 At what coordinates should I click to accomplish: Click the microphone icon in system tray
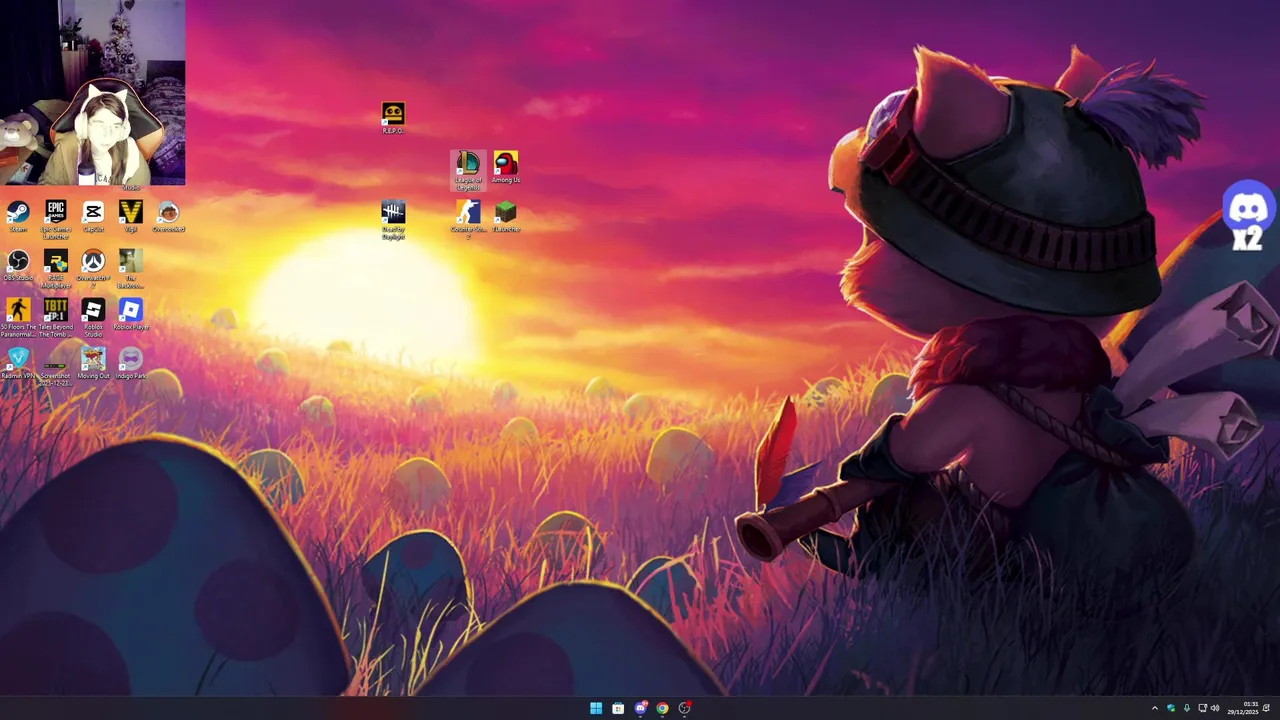click(x=1186, y=708)
